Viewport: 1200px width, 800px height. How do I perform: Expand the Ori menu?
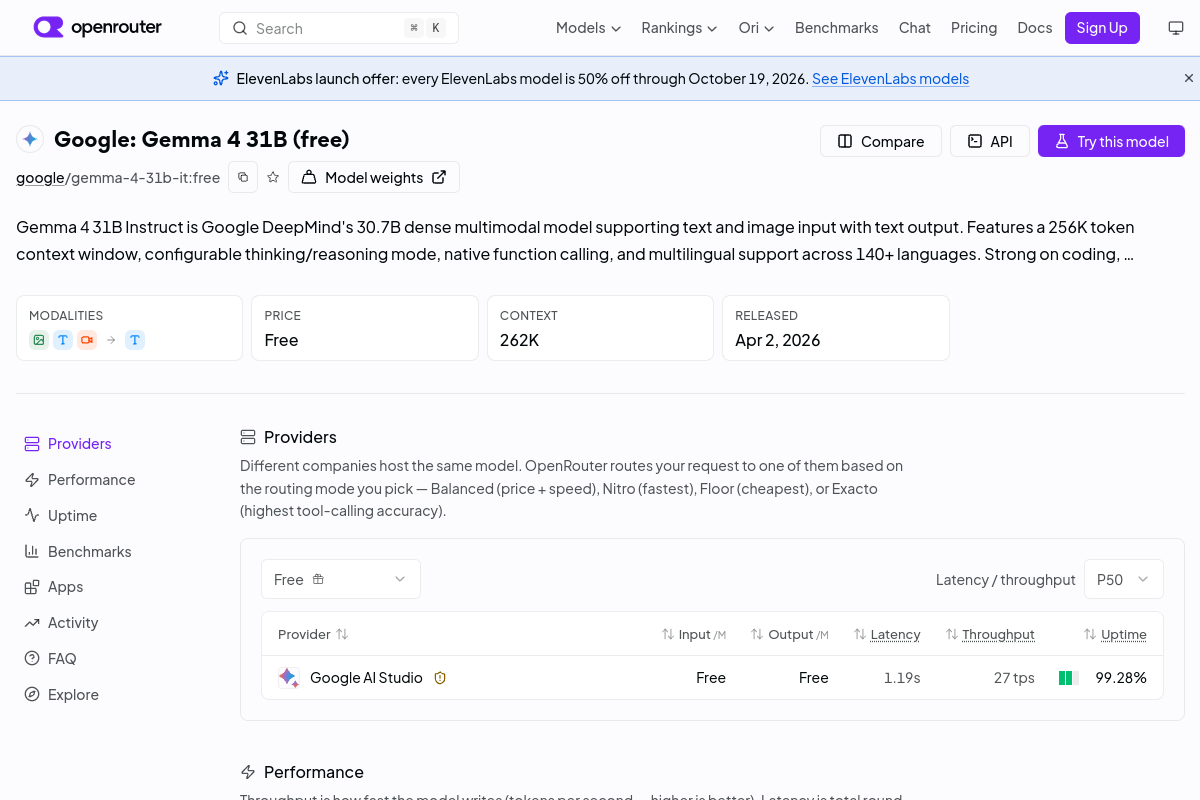756,28
